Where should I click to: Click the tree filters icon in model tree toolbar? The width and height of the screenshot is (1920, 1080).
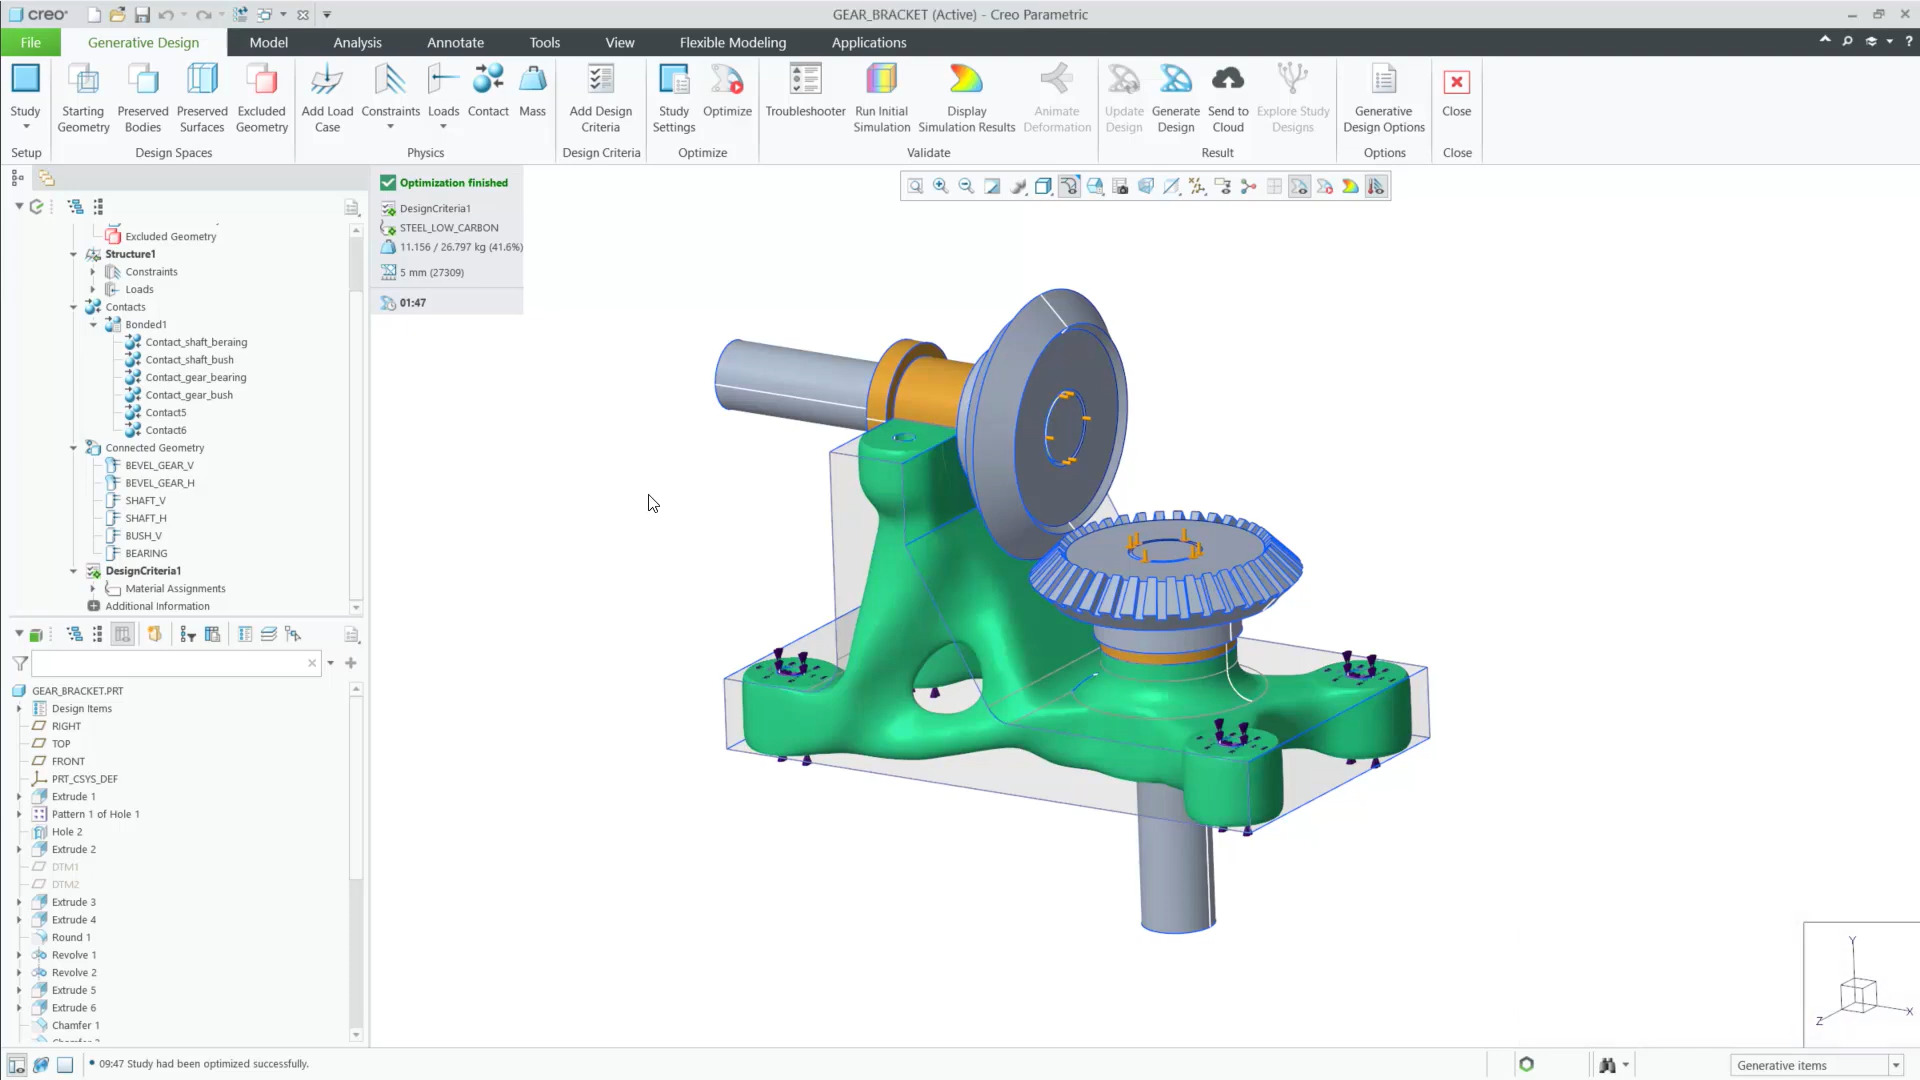(187, 634)
